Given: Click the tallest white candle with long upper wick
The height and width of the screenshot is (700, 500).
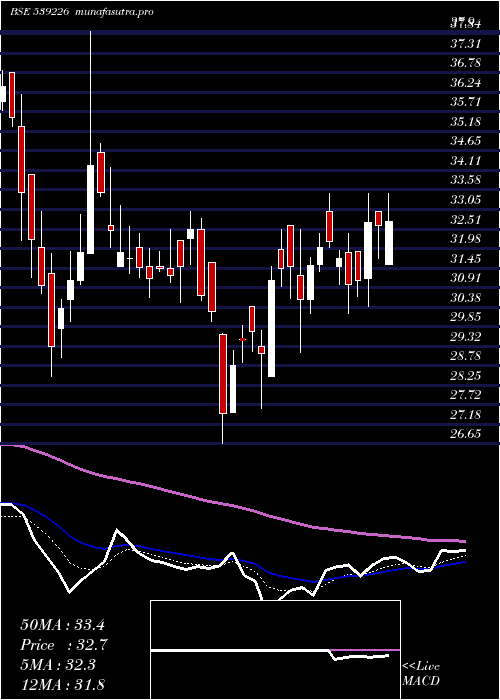Looking at the screenshot, I should tap(91, 209).
